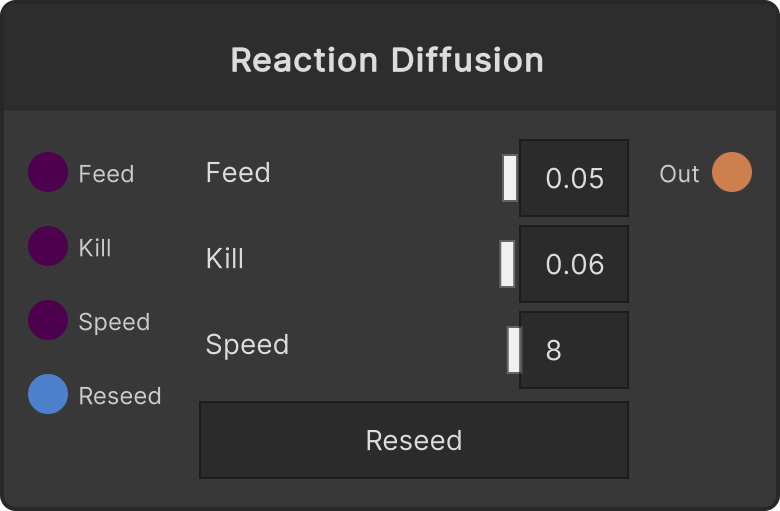This screenshot has height=511, width=780.
Task: Click the Feed slider handle
Action: point(510,178)
